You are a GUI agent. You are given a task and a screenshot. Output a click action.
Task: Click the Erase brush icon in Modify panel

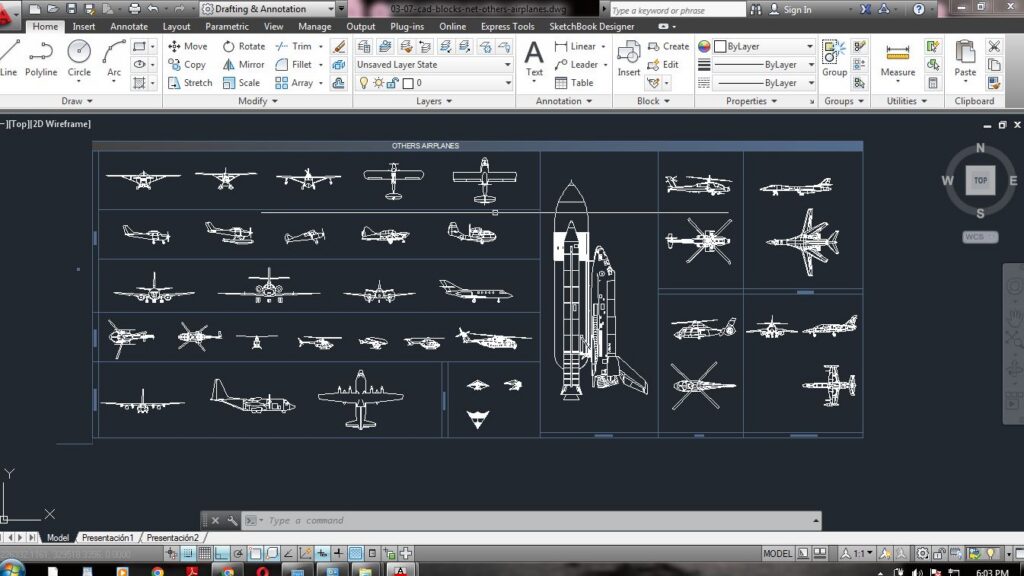339,46
